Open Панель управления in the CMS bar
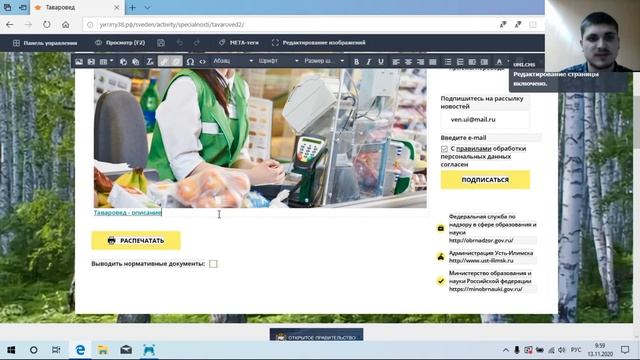This screenshot has width=640, height=360. click(x=45, y=43)
